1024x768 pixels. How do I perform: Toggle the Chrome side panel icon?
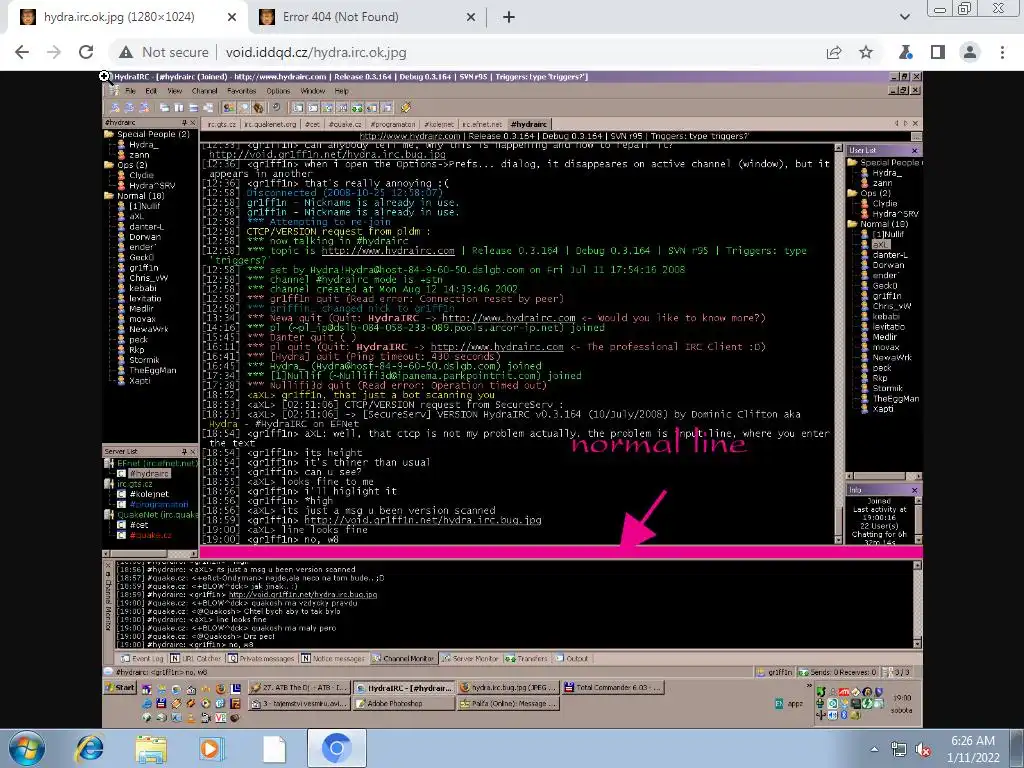(x=938, y=52)
